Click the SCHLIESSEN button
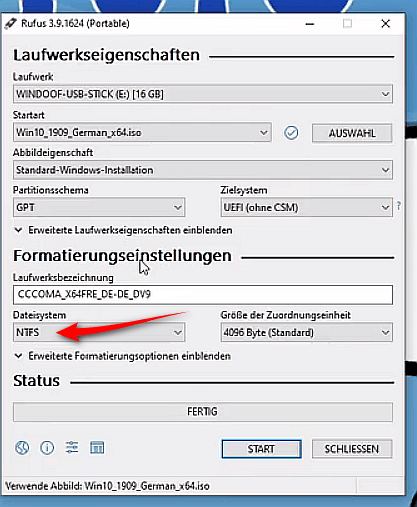 pyautogui.click(x=352, y=449)
